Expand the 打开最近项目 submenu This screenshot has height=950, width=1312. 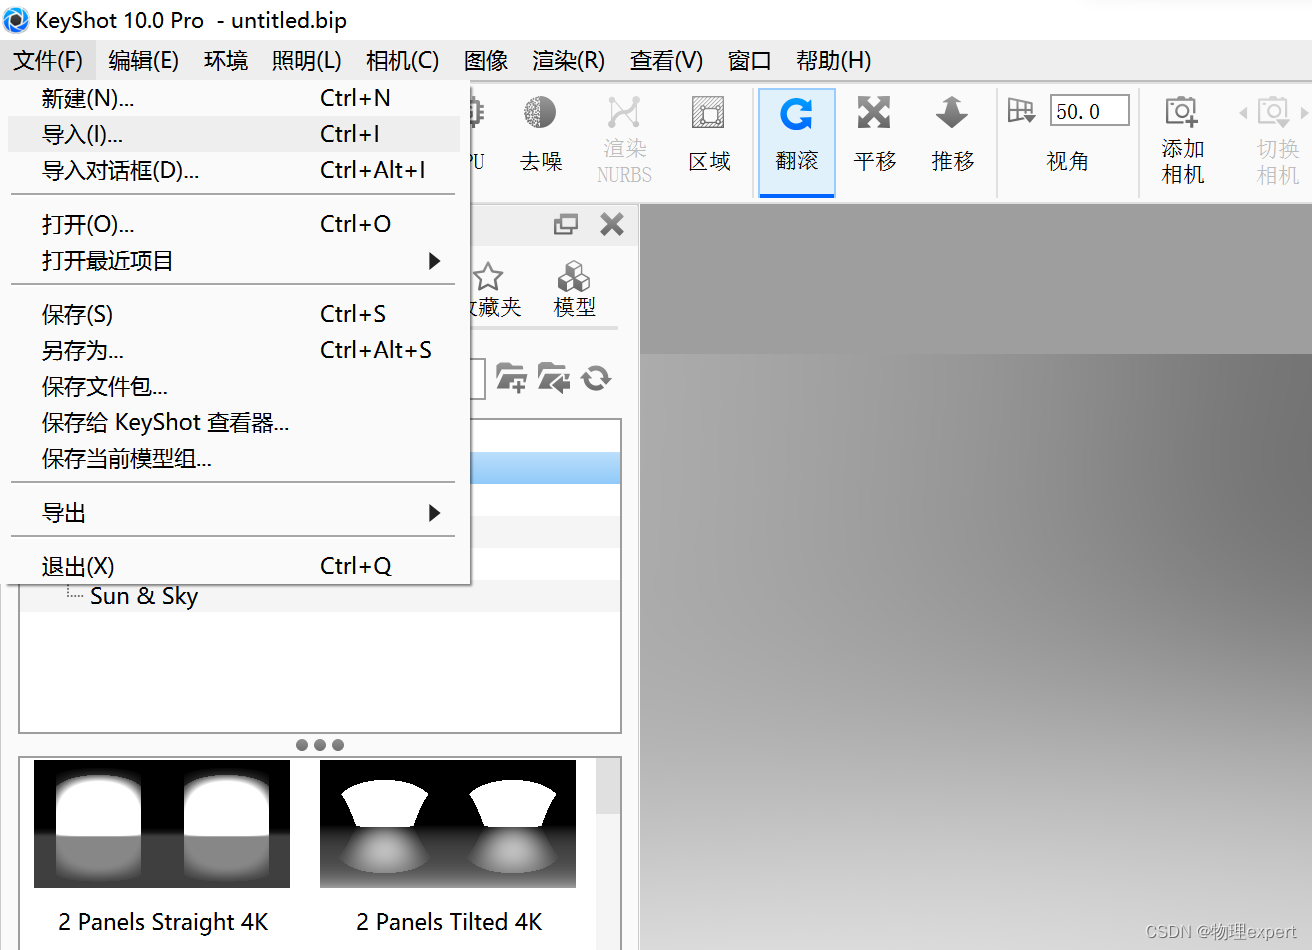(x=232, y=260)
